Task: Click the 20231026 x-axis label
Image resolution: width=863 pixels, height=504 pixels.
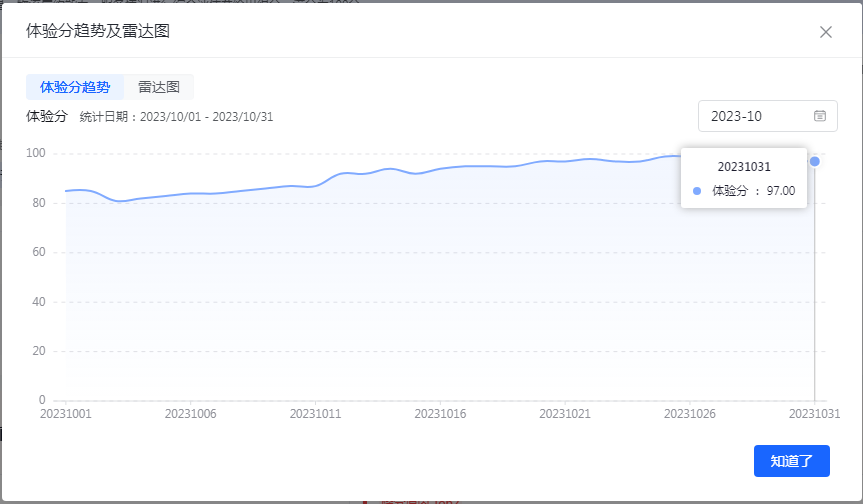Action: pos(690,412)
